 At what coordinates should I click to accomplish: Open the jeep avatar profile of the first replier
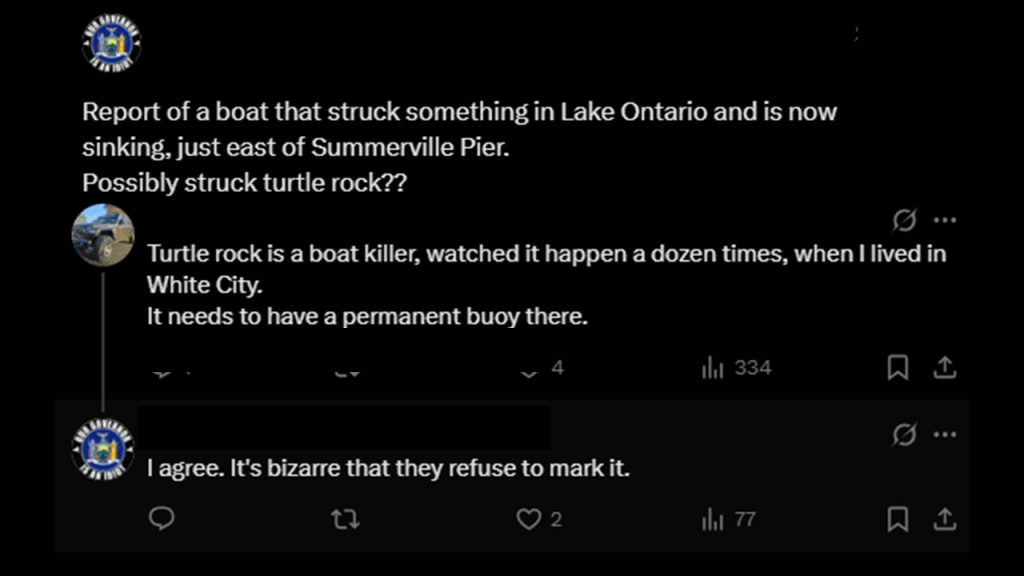pyautogui.click(x=103, y=235)
